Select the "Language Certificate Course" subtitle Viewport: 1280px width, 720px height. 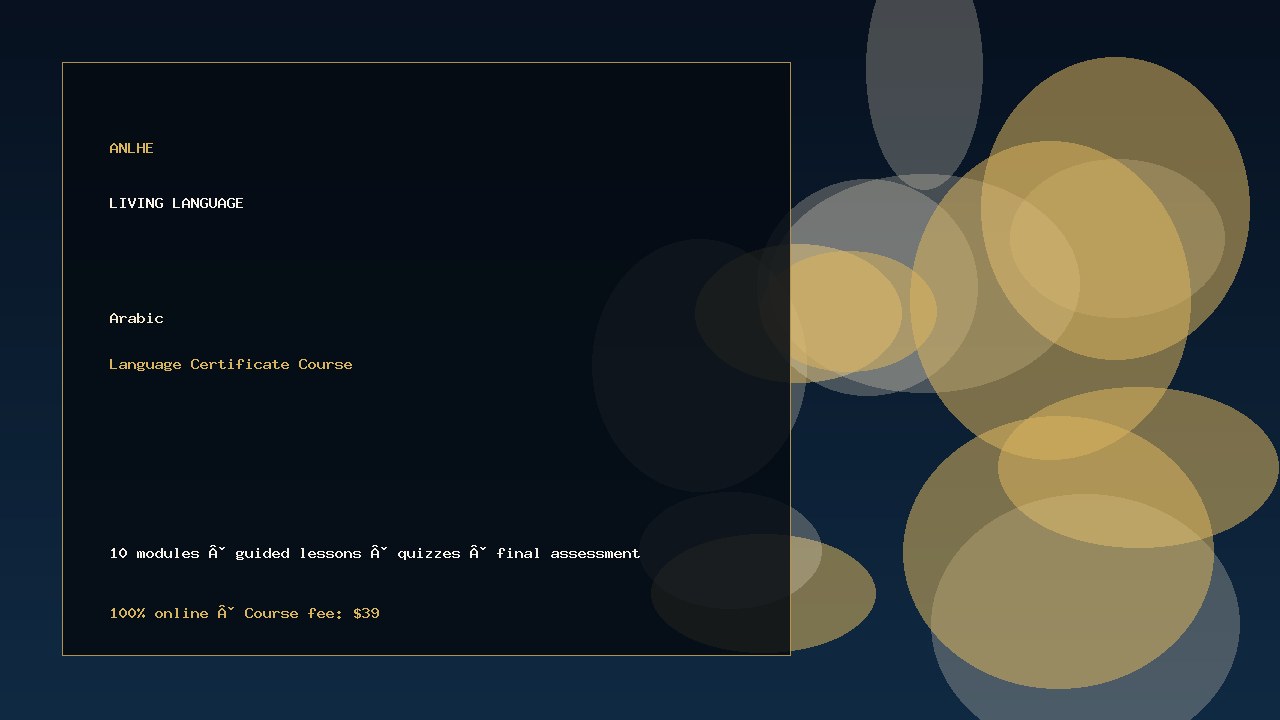tap(231, 364)
